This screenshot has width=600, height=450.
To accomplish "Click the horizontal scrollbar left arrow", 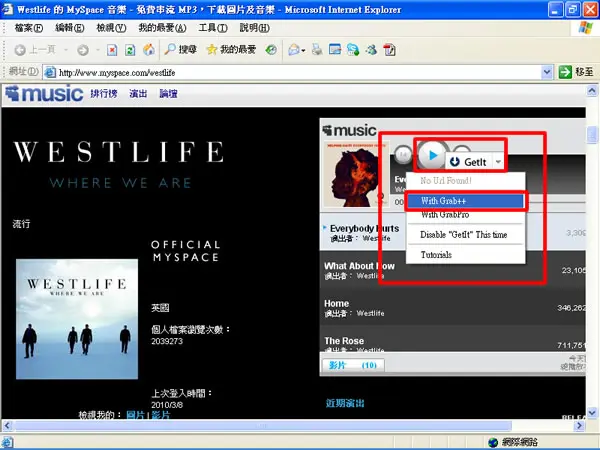I will [x=7, y=426].
